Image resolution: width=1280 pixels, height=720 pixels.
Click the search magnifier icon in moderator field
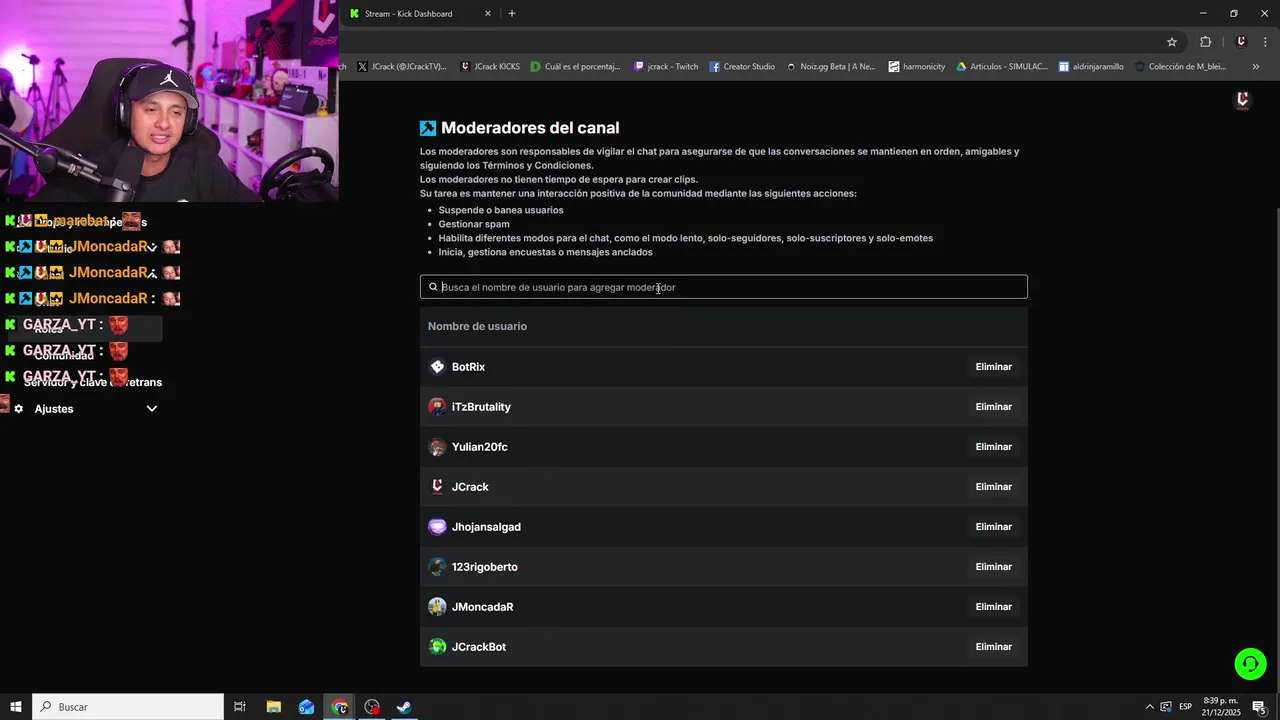[433, 287]
